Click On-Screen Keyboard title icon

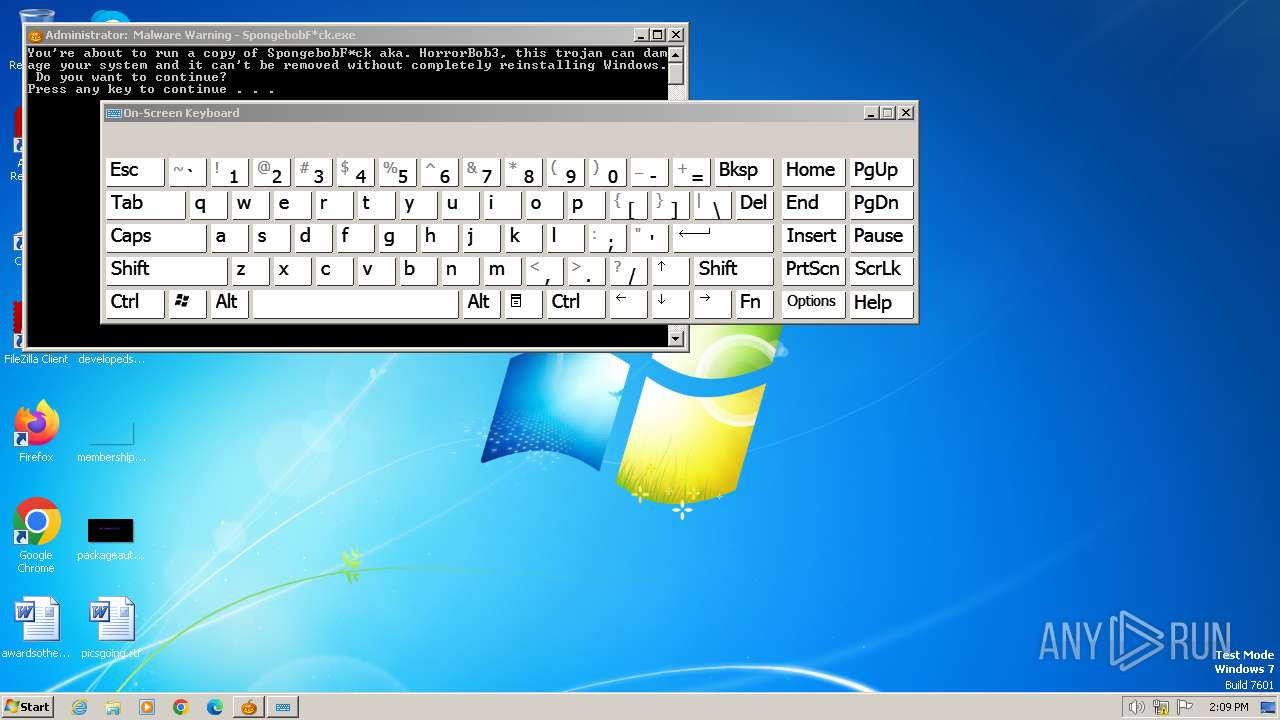coord(114,113)
